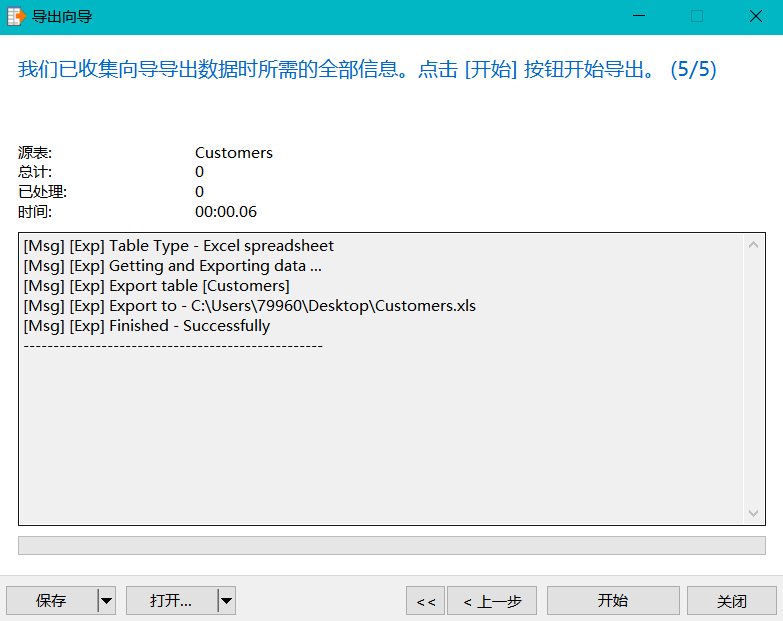
Task: Expand the 打开 dropdown arrow
Action: [227, 601]
